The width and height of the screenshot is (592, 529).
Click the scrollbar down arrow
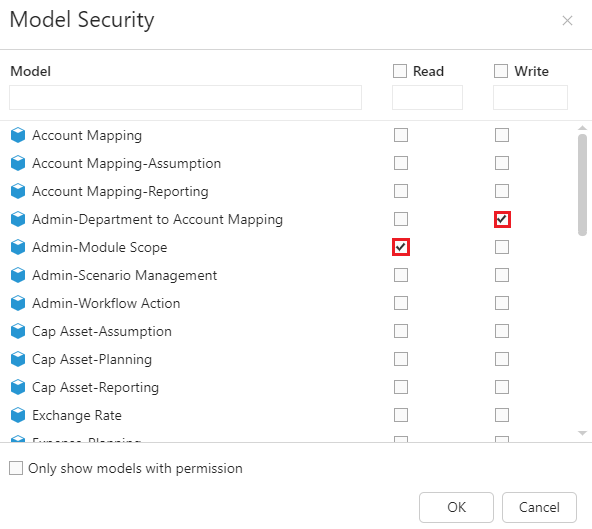click(x=582, y=433)
